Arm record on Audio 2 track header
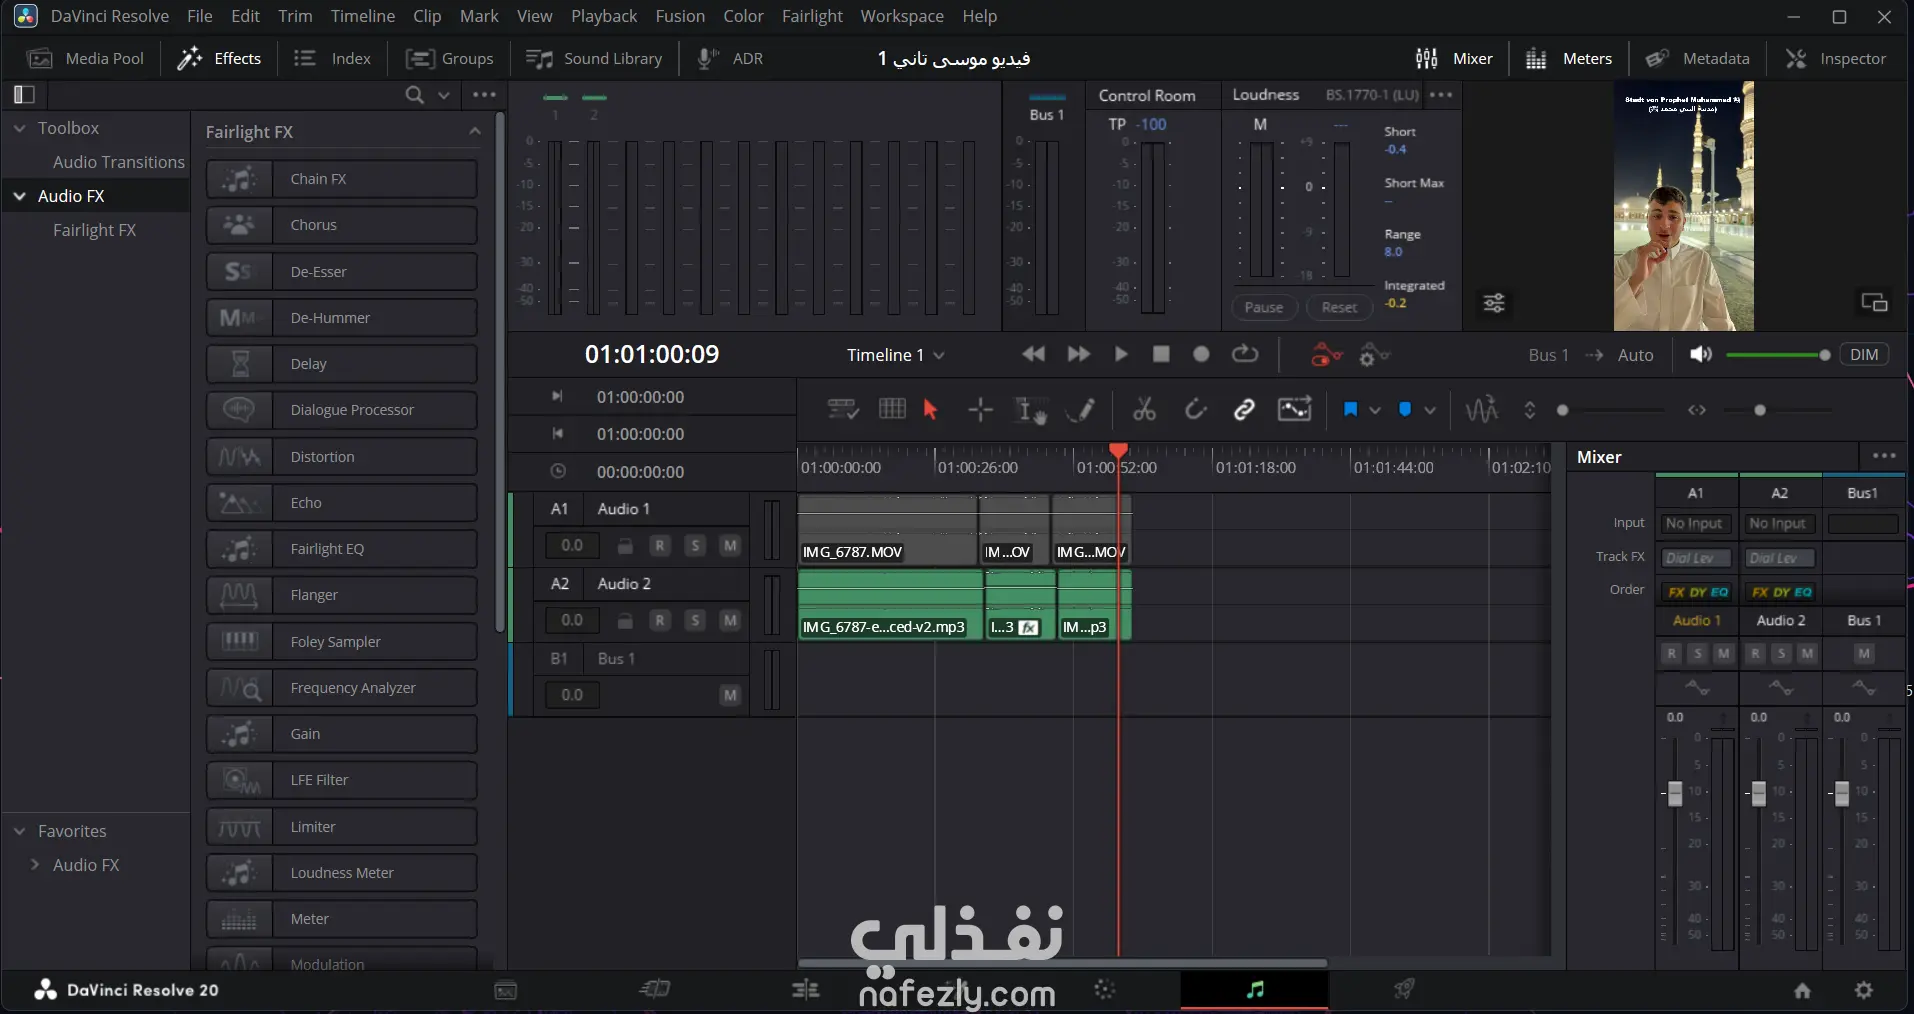The height and width of the screenshot is (1014, 1914). click(660, 620)
